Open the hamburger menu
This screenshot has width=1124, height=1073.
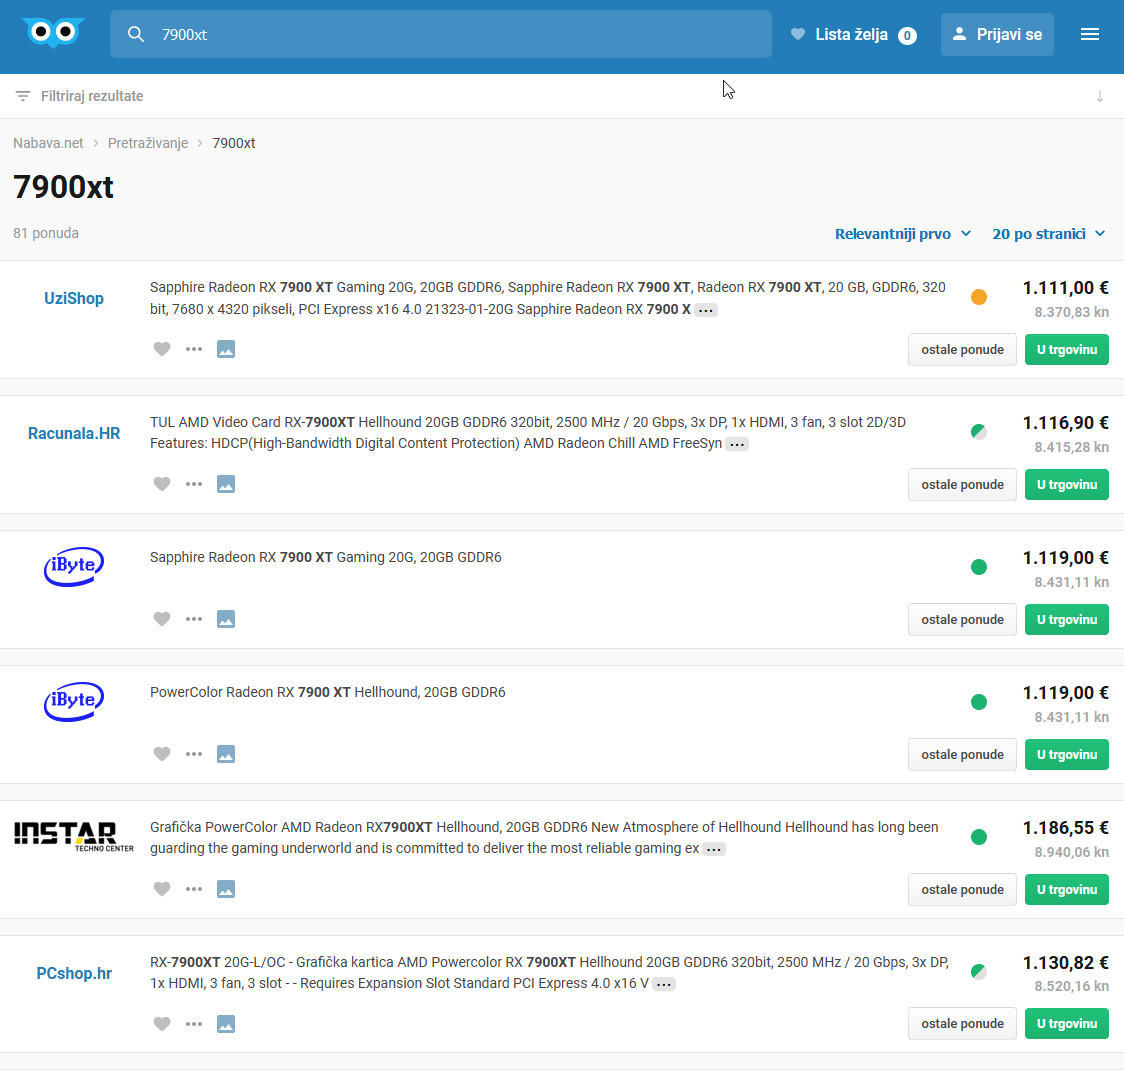(1090, 34)
